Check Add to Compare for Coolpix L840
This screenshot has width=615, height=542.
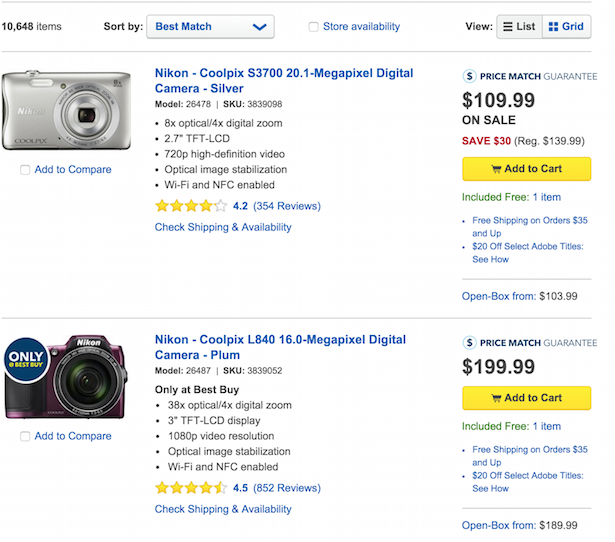click(25, 436)
